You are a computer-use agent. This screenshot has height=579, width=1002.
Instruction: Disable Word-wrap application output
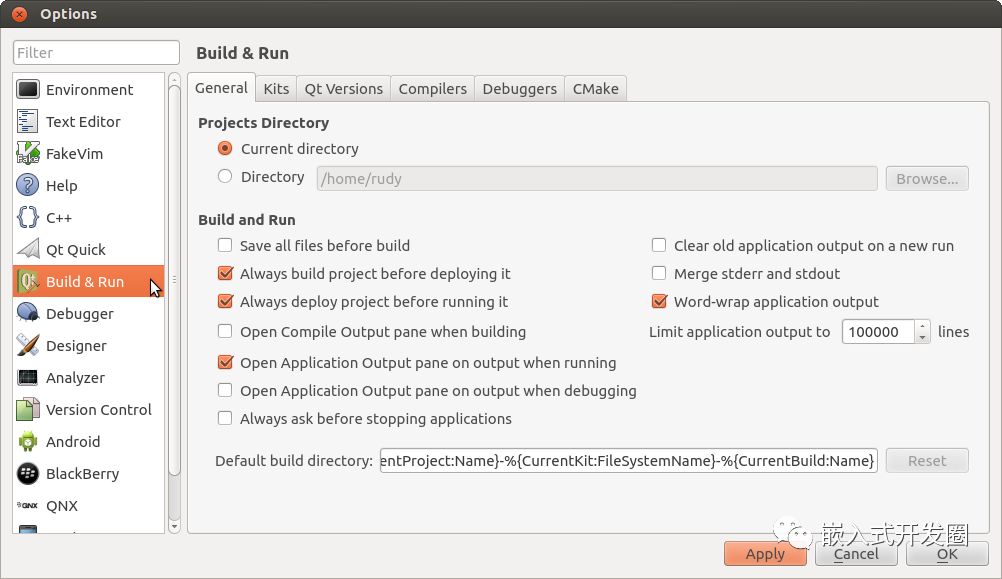pyautogui.click(x=659, y=301)
